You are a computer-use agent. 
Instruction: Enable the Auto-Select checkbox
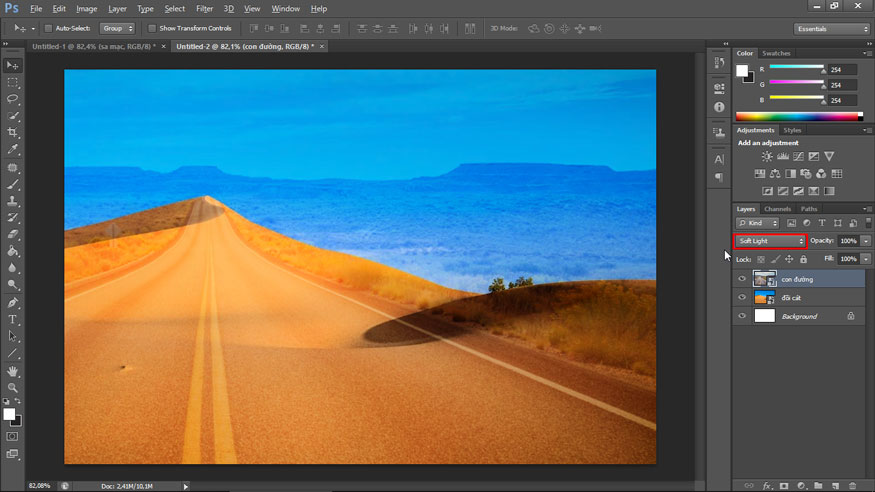(x=49, y=28)
